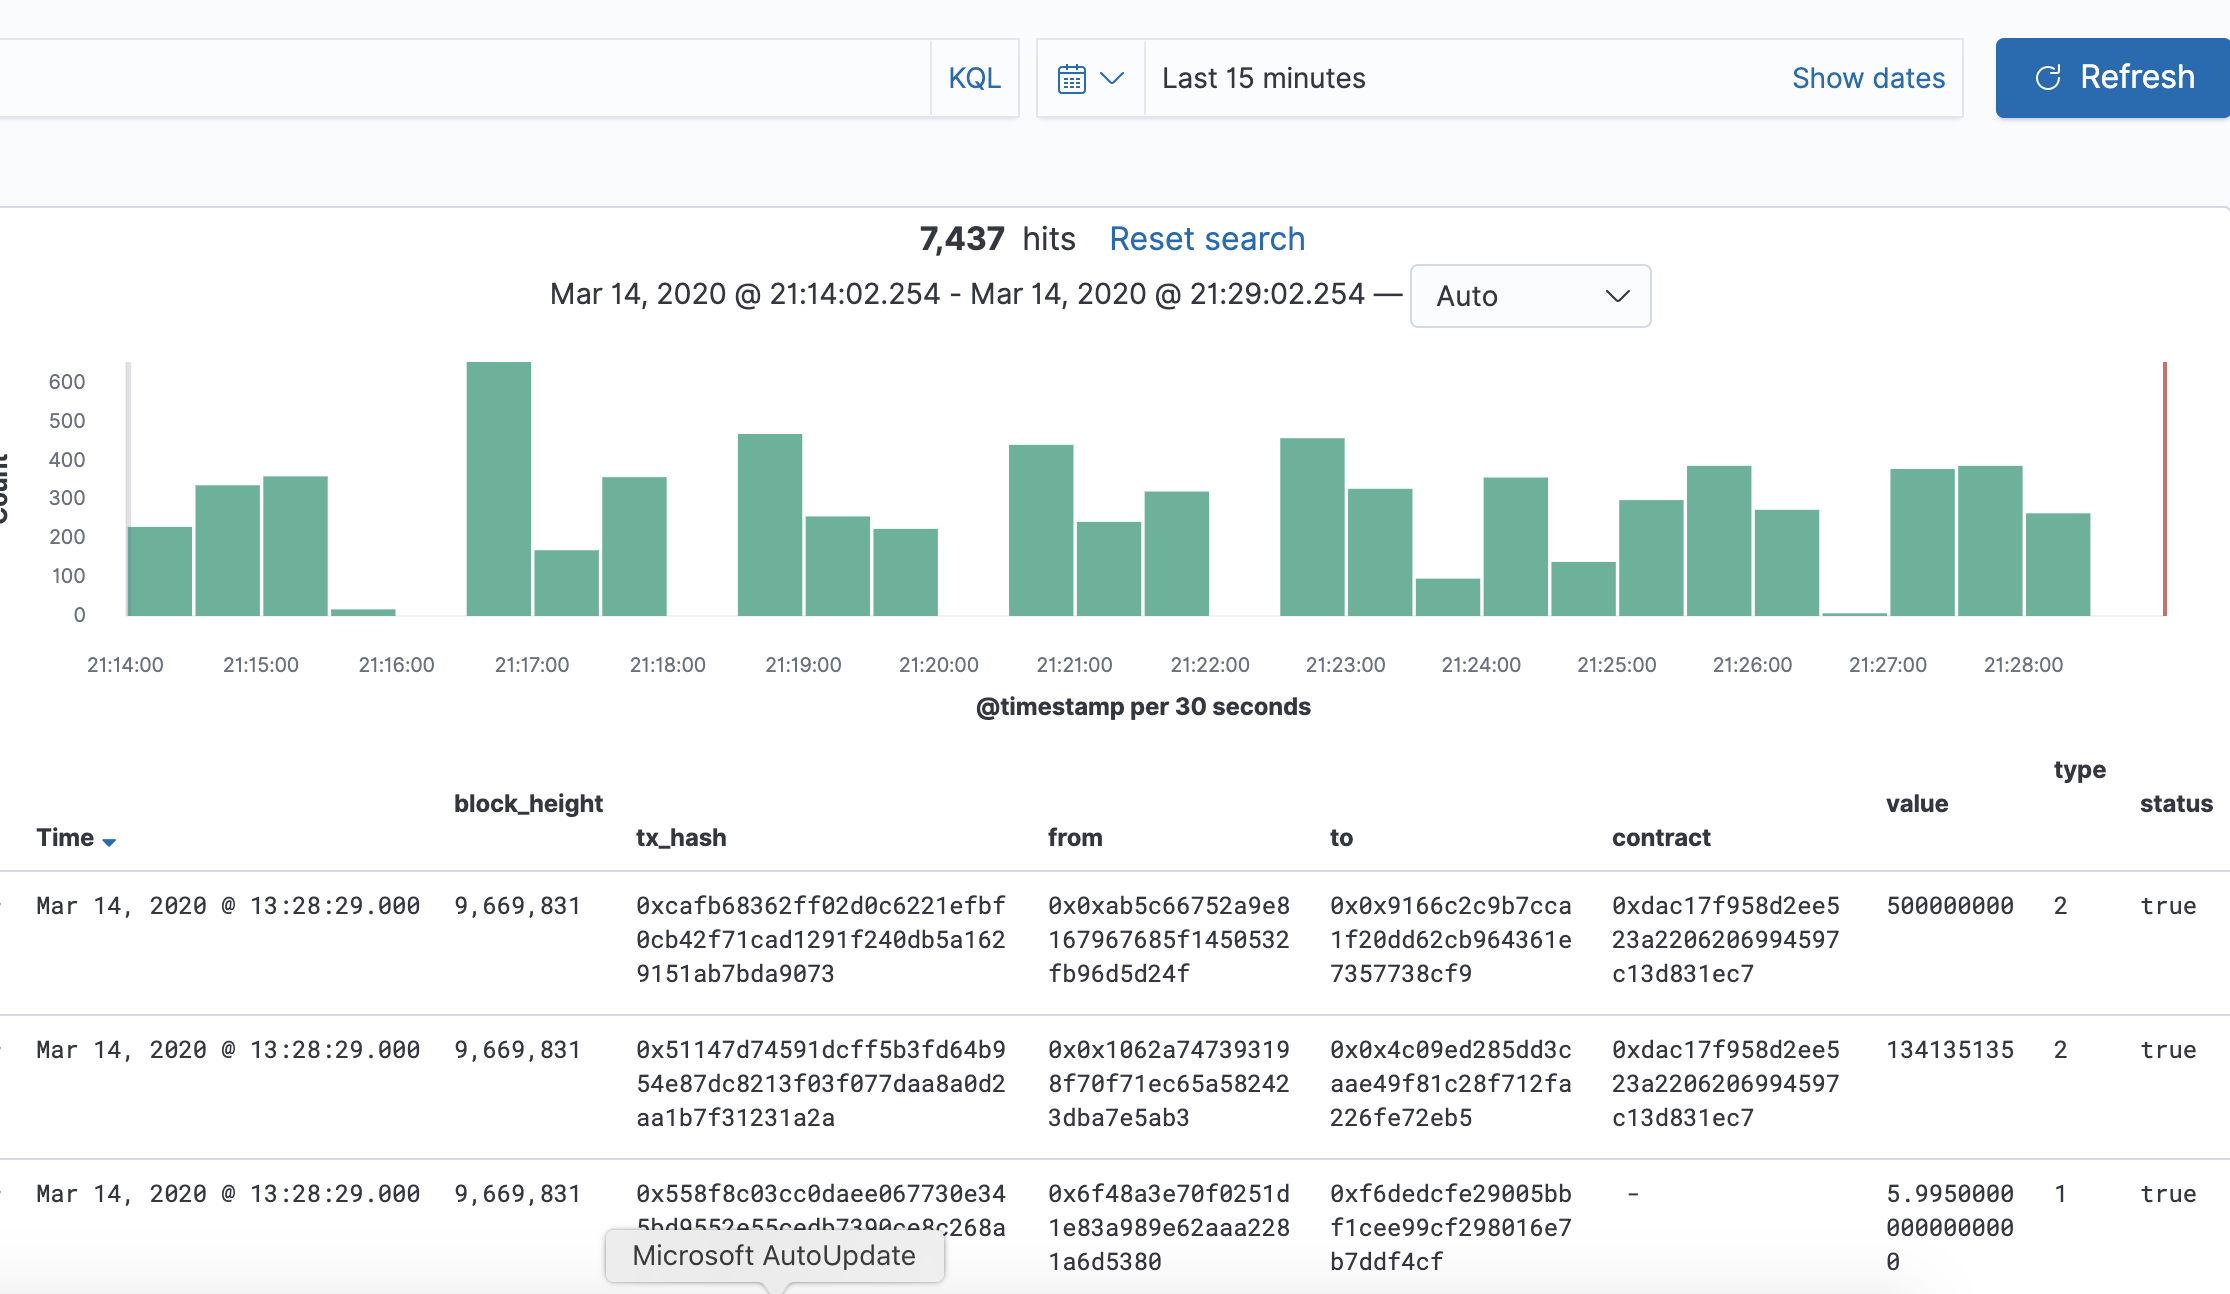The height and width of the screenshot is (1294, 2230).
Task: Click the block_height column header
Action: pos(528,804)
